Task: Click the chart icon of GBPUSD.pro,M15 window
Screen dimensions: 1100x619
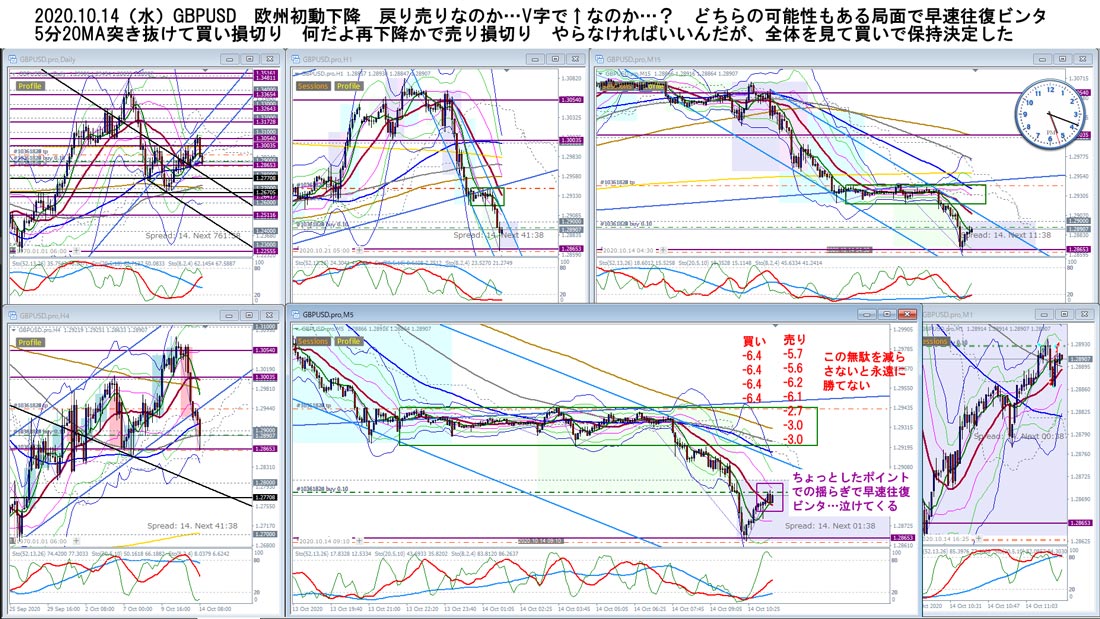Action: (600, 60)
